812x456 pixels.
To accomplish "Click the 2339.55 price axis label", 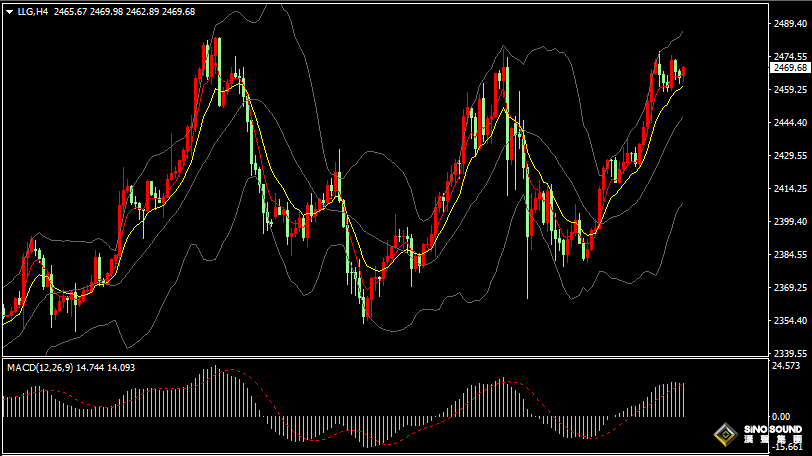I will tap(790, 353).
